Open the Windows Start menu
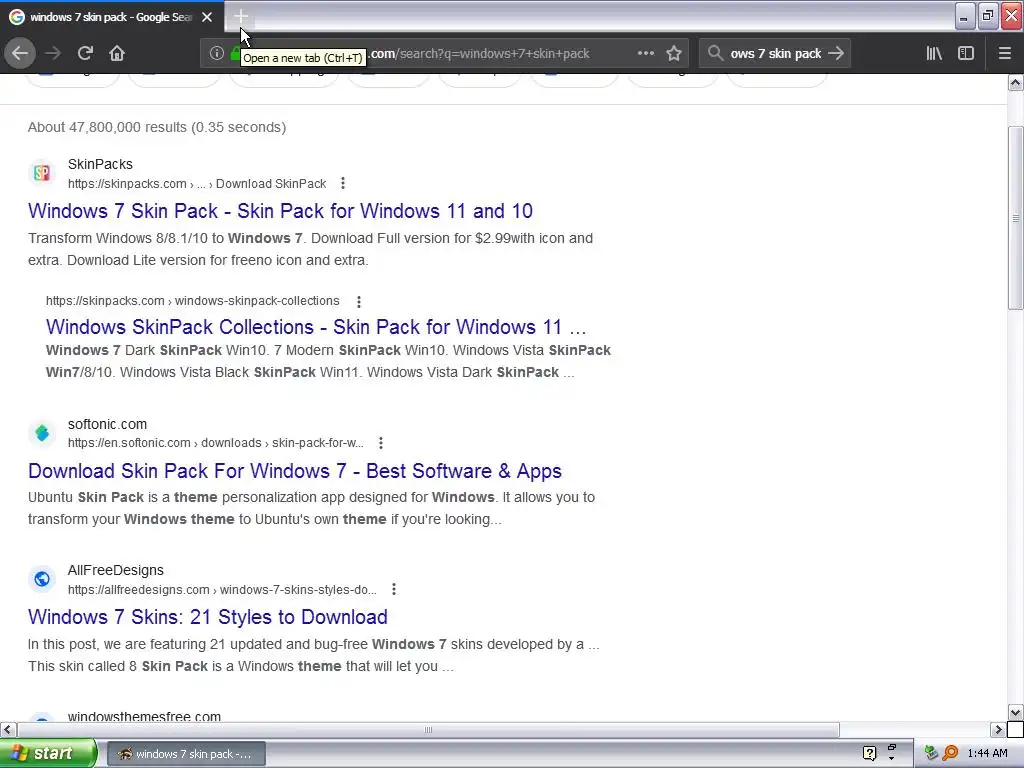The height and width of the screenshot is (768, 1024). tap(48, 754)
